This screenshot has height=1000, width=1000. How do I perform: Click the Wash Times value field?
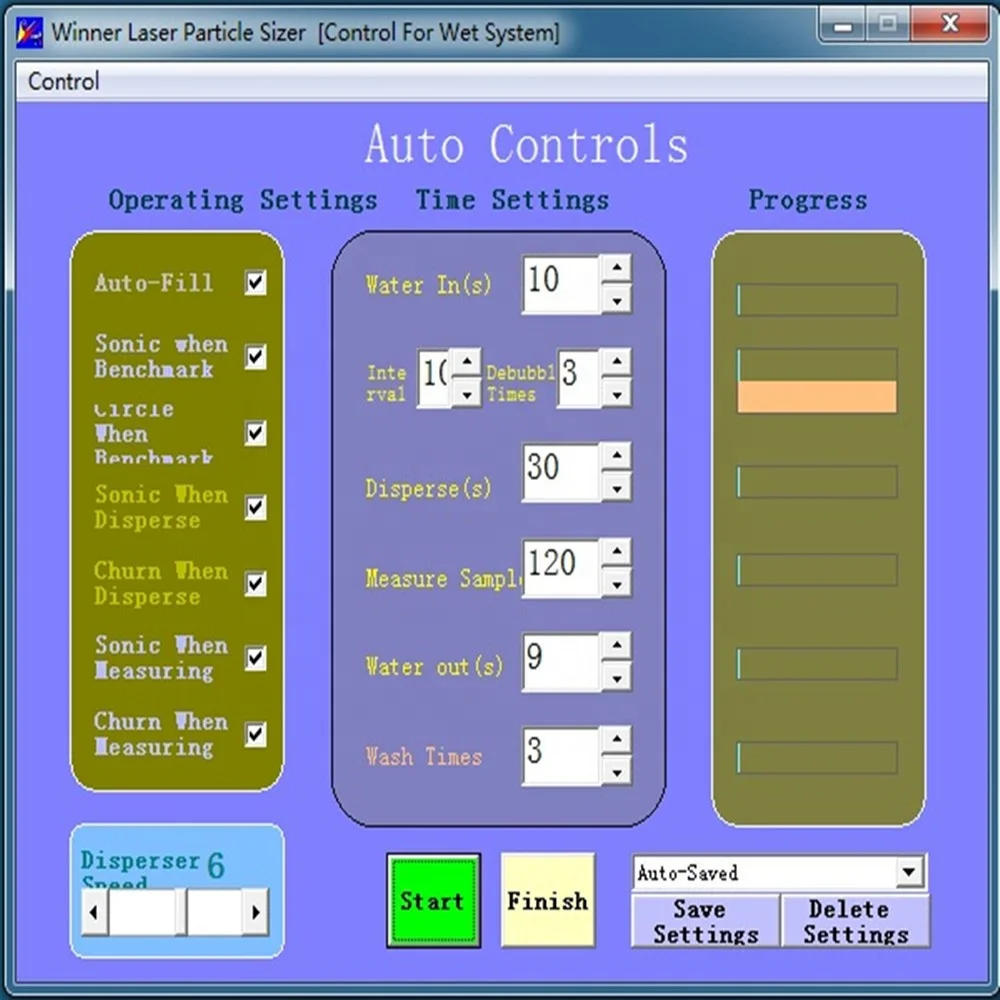[561, 756]
